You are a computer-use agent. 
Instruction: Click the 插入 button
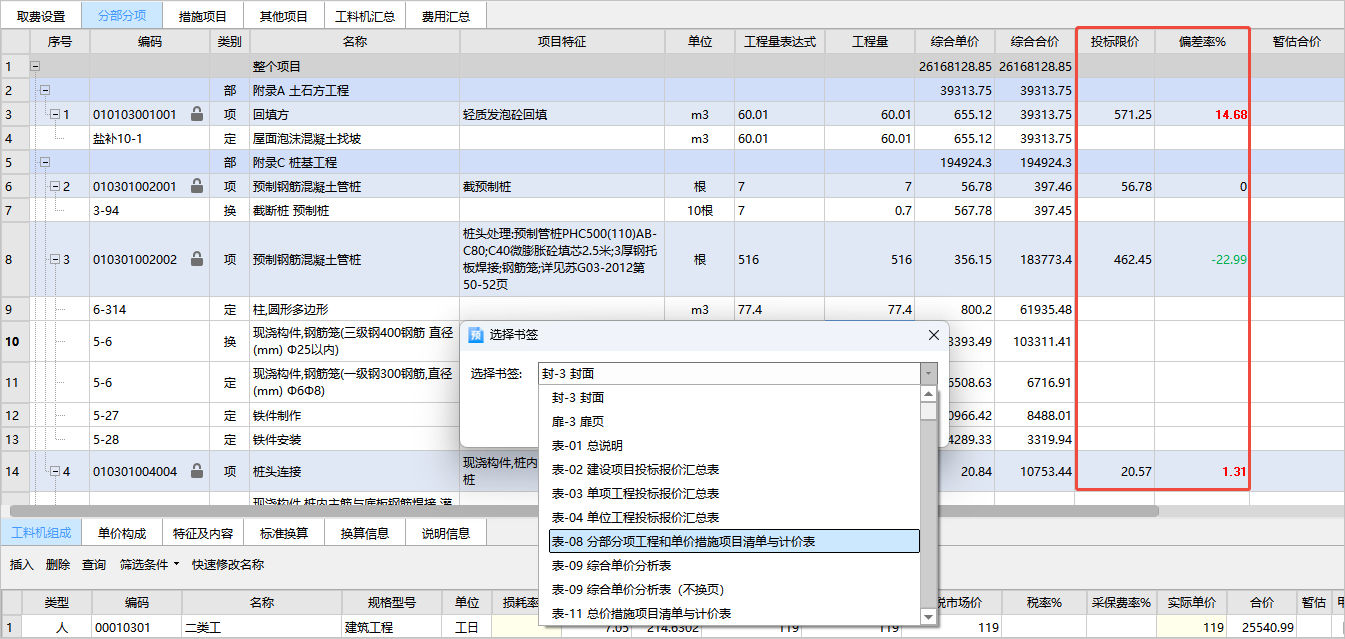(x=22, y=565)
